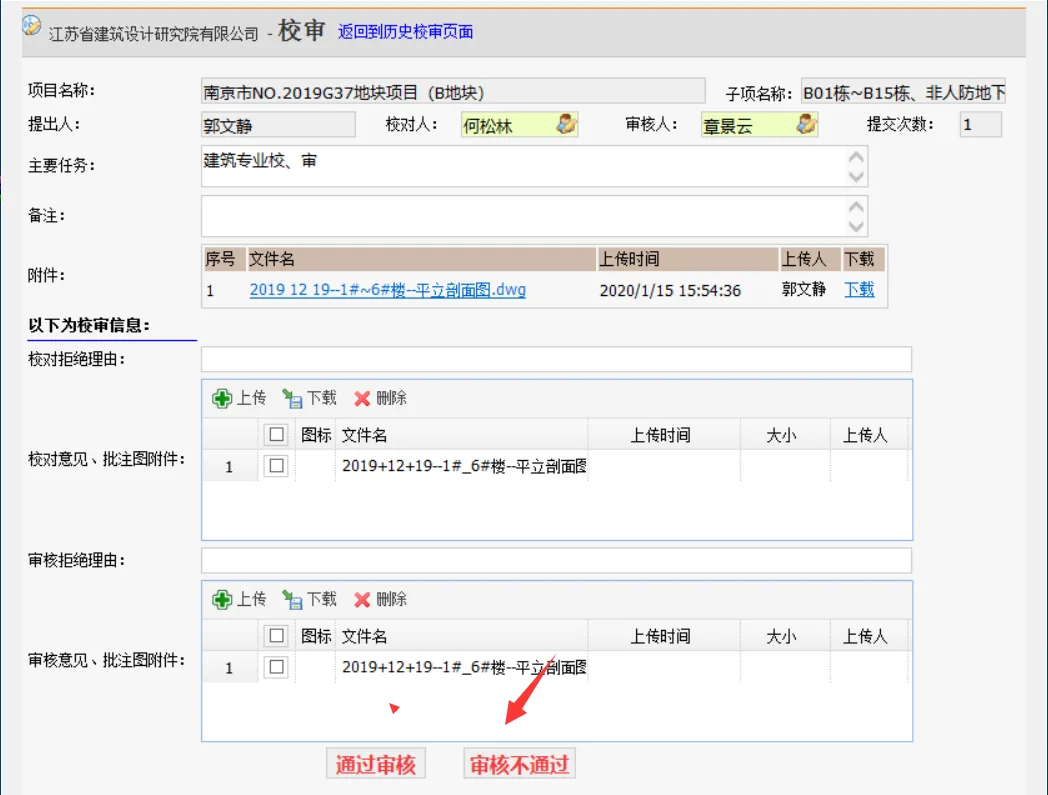The image size is (1048, 795).
Task: Click the 提出人 field showing 郭文静
Action: 278,125
